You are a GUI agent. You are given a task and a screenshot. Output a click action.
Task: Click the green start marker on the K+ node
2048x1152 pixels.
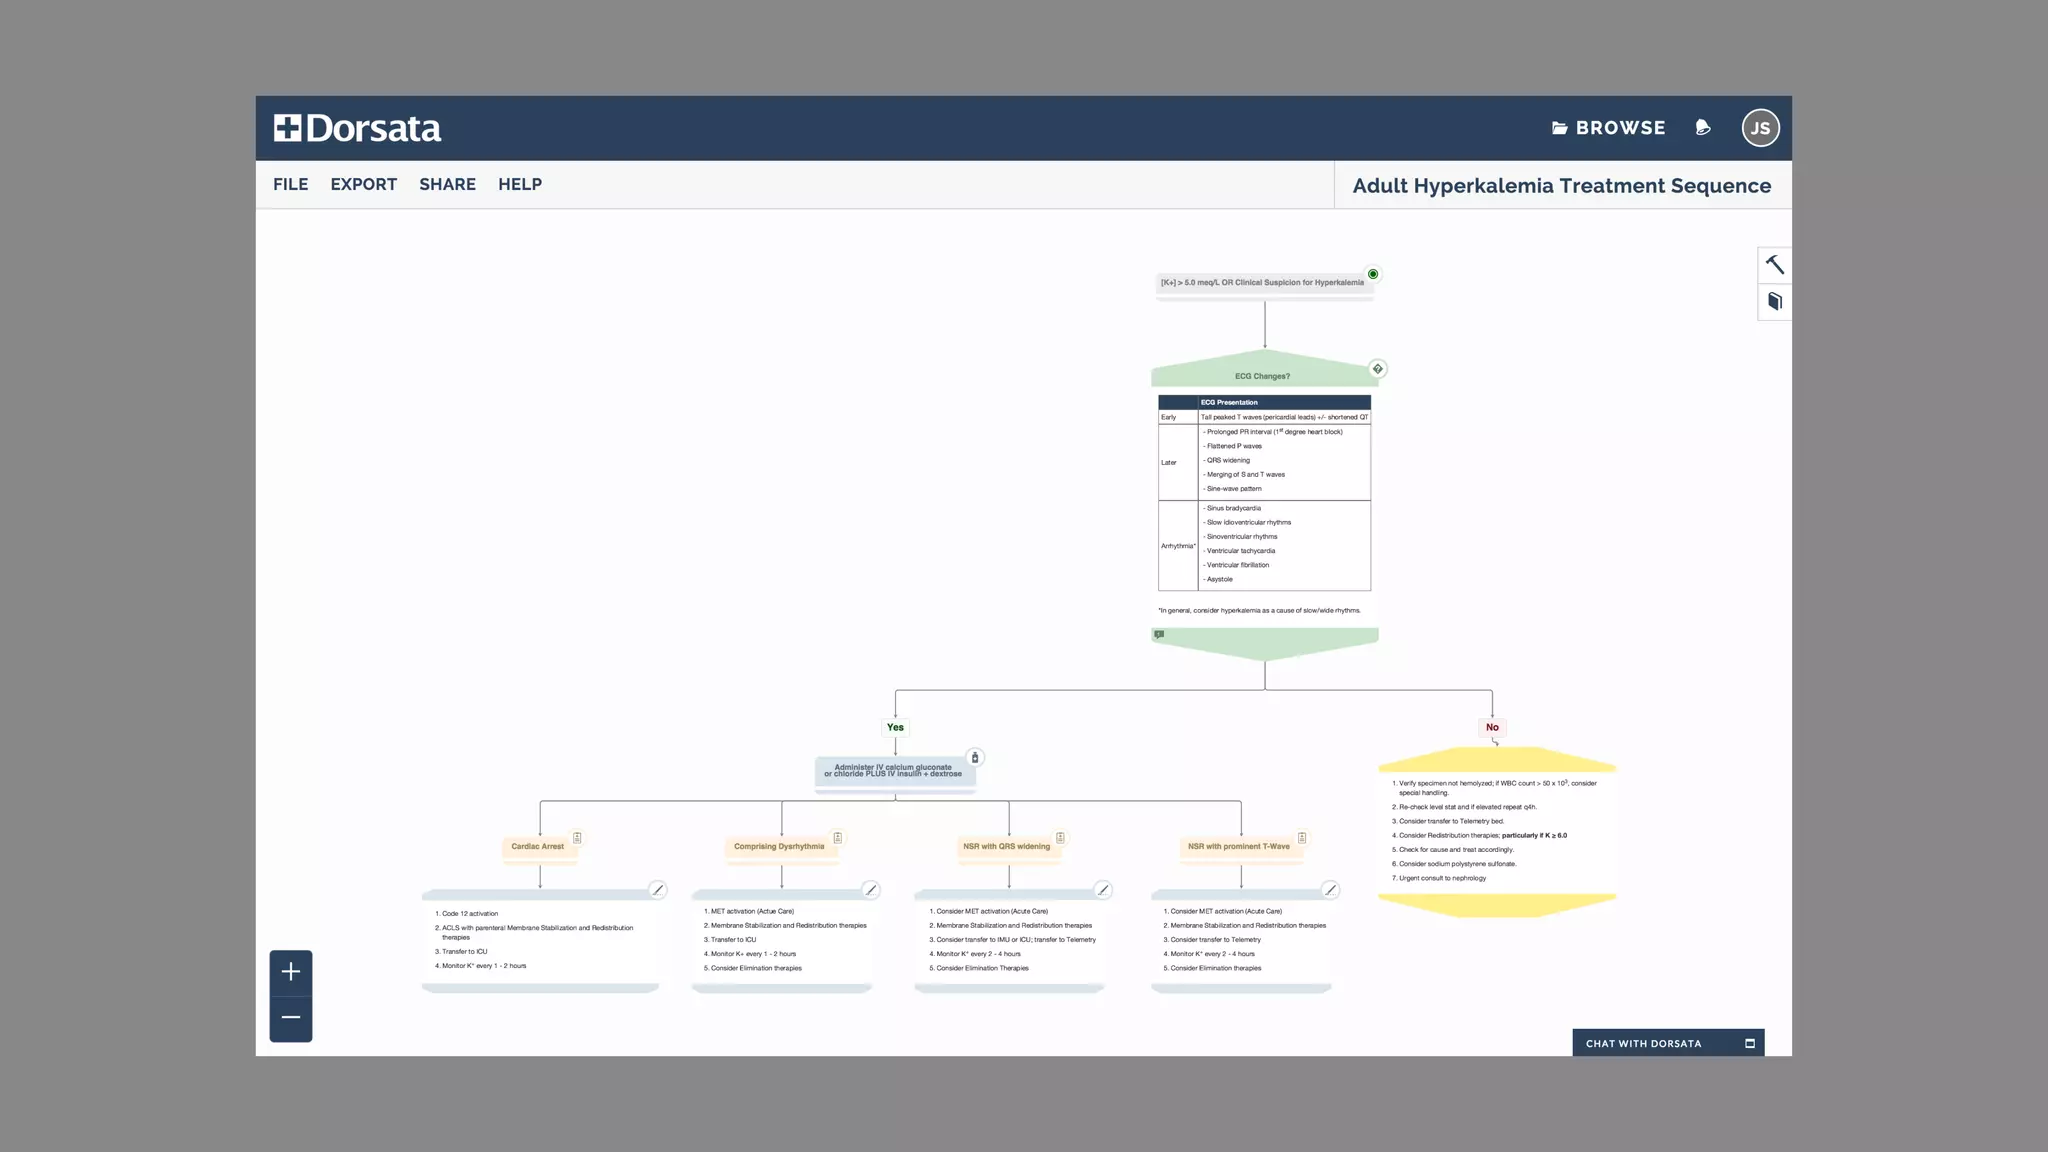point(1373,274)
